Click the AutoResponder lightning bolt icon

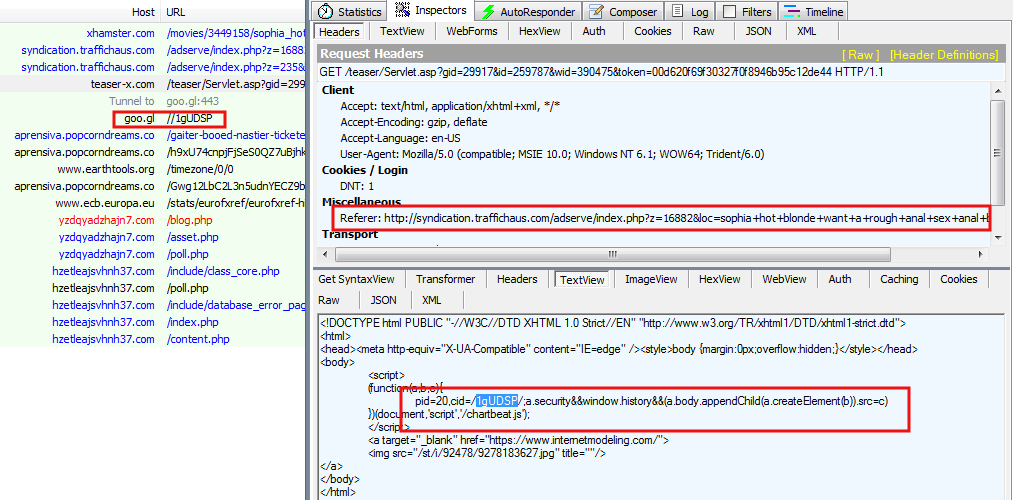click(488, 12)
